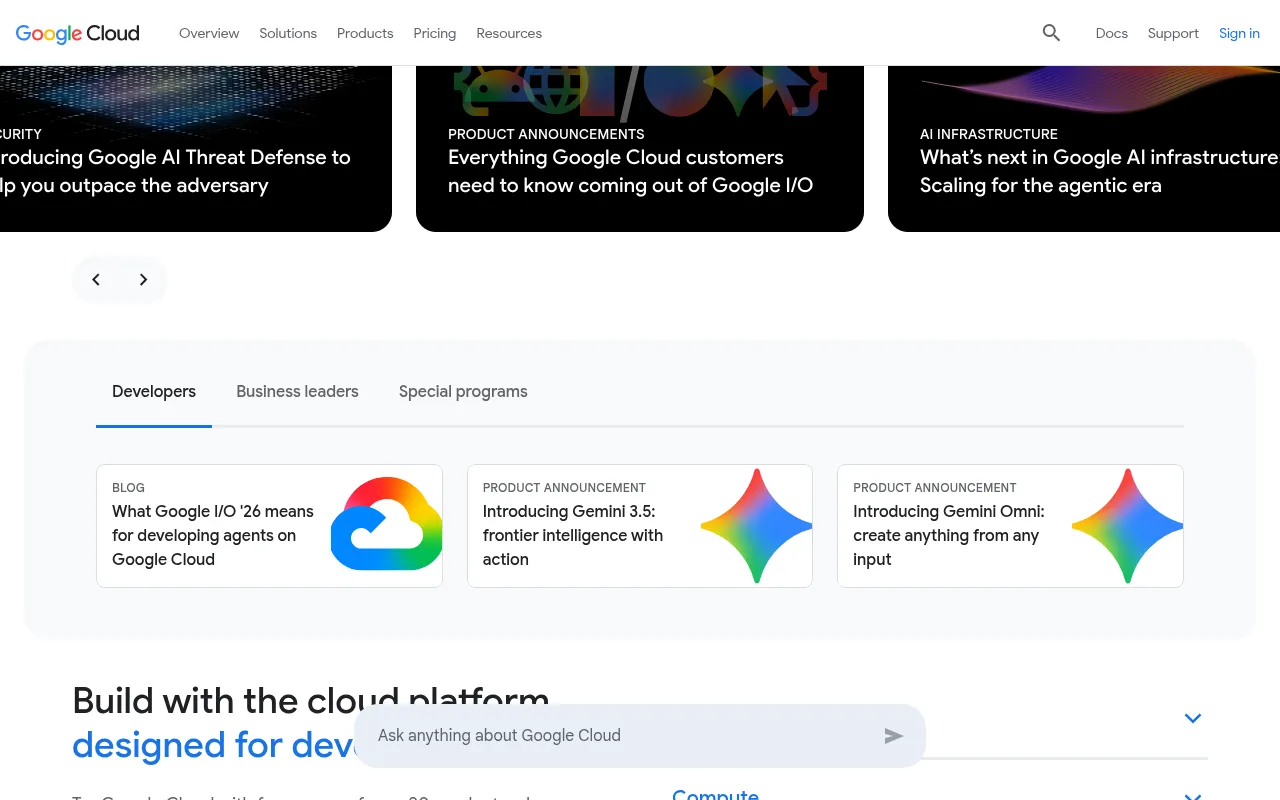Select the Developers tab
Image resolution: width=1280 pixels, height=800 pixels.
154,392
